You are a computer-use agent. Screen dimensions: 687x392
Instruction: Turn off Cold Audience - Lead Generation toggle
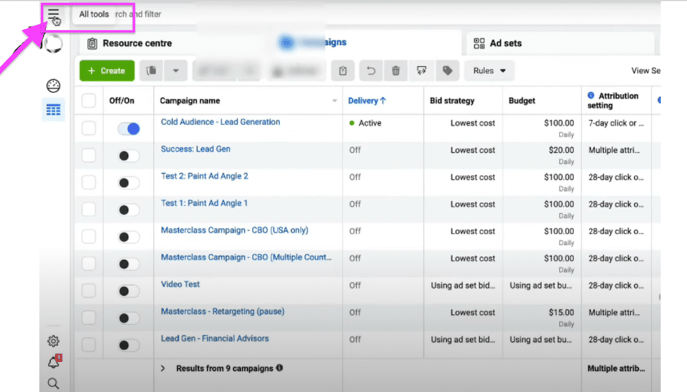pyautogui.click(x=129, y=129)
